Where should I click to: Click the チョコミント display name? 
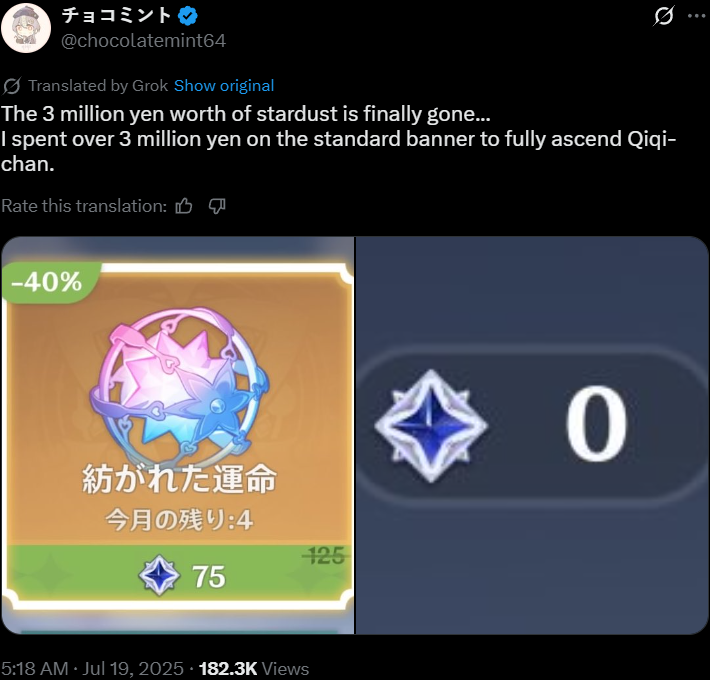116,16
